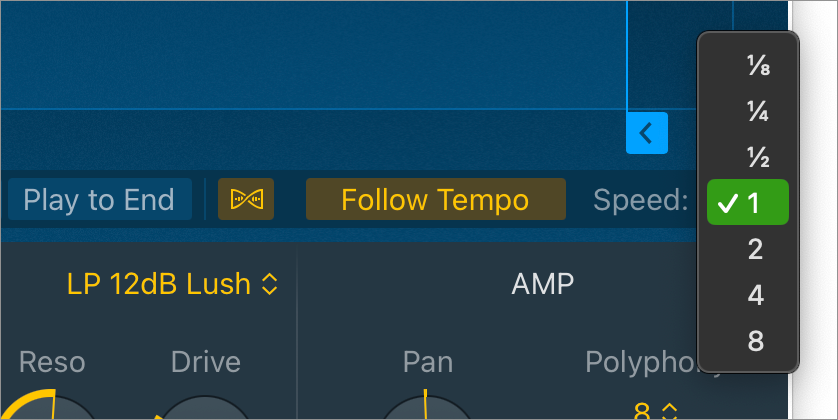Click the AMP section header

tap(543, 284)
